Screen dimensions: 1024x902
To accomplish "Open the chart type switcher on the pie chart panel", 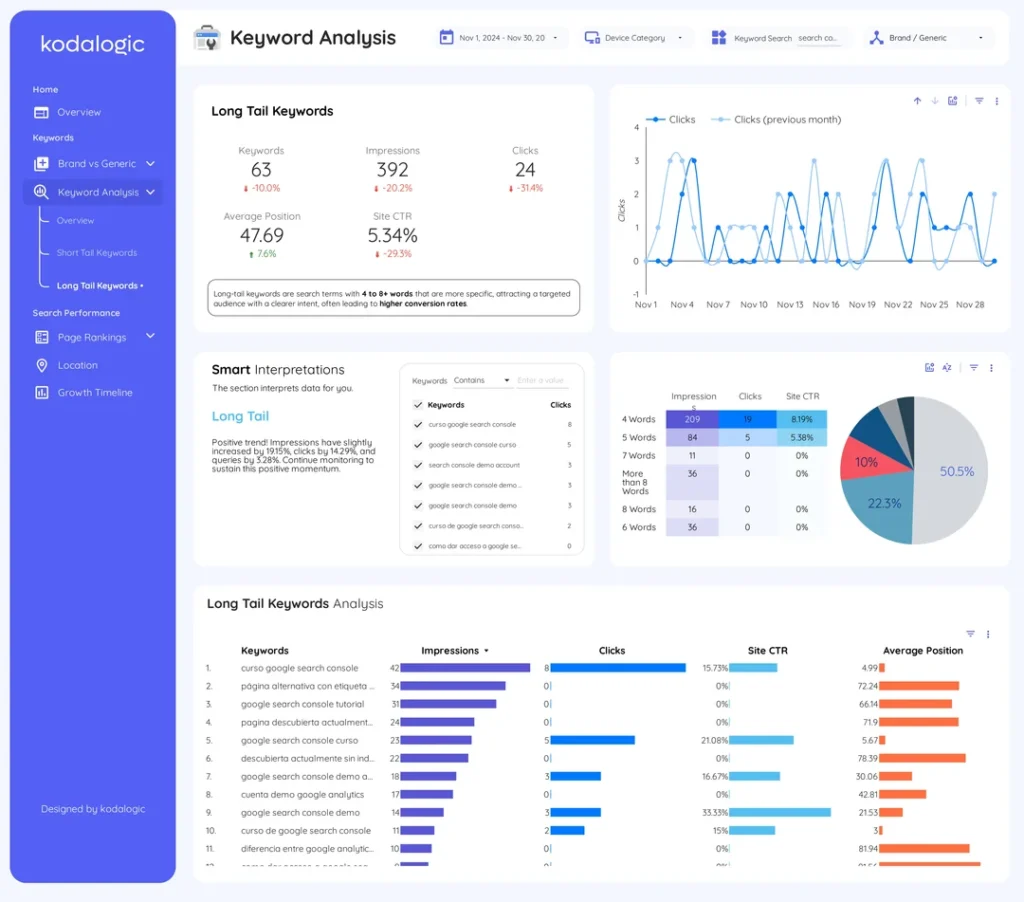I will tap(930, 368).
